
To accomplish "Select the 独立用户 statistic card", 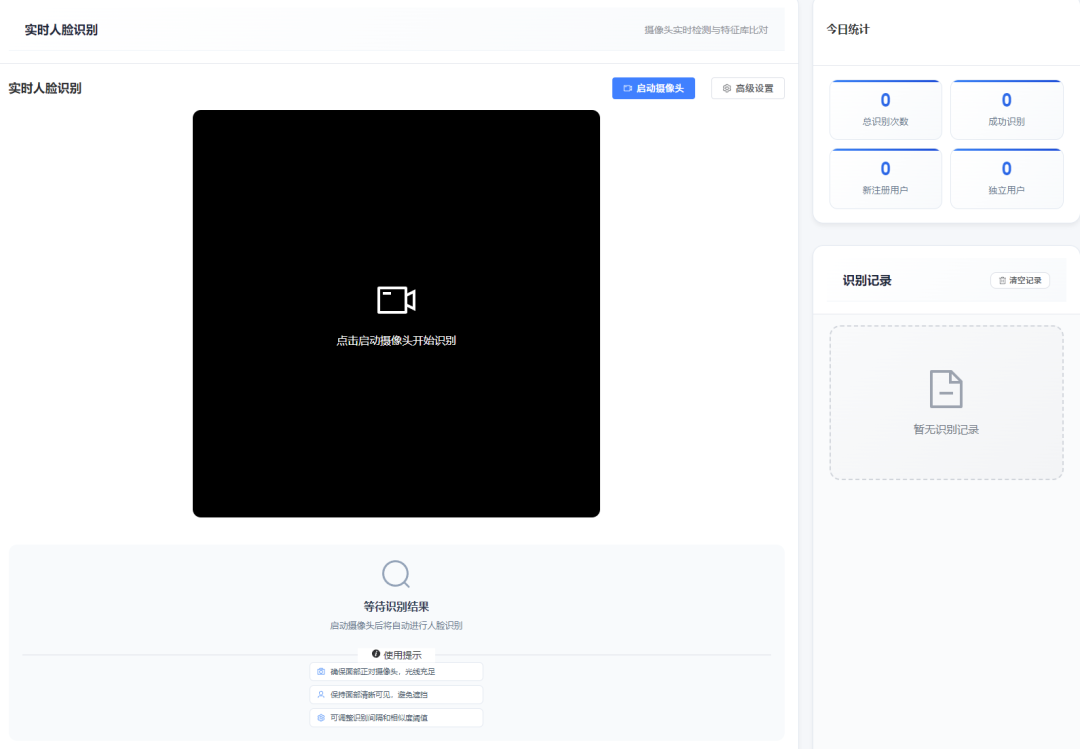I will point(1006,178).
